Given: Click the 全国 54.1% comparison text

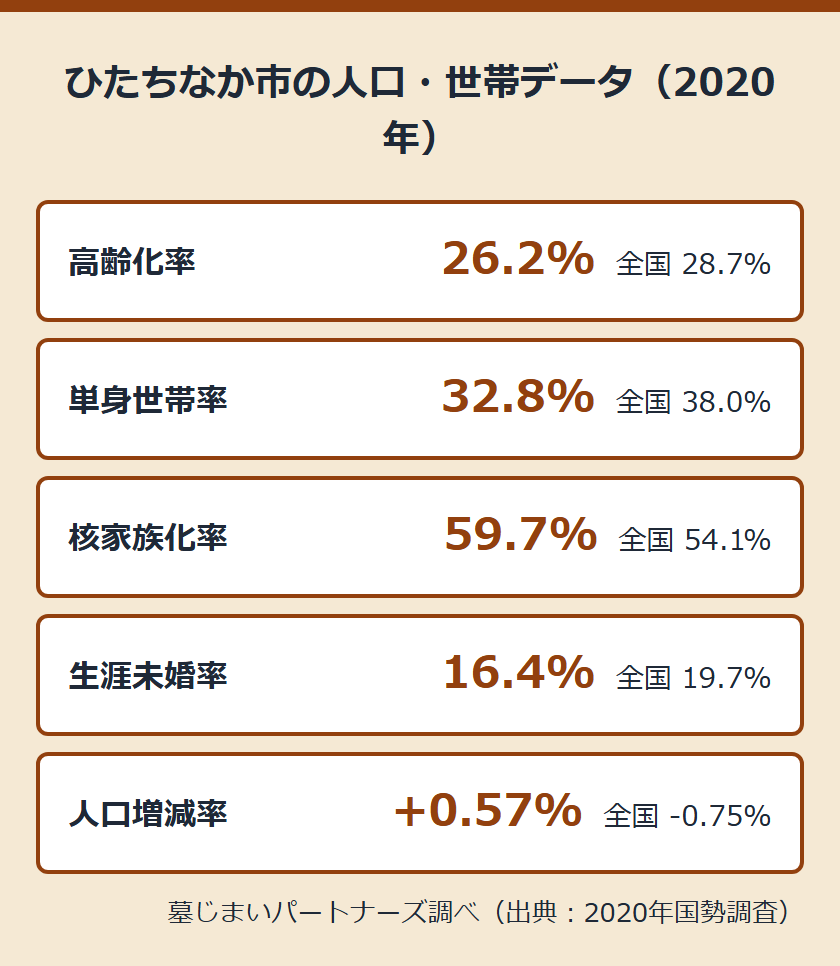Looking at the screenshot, I should tap(695, 540).
